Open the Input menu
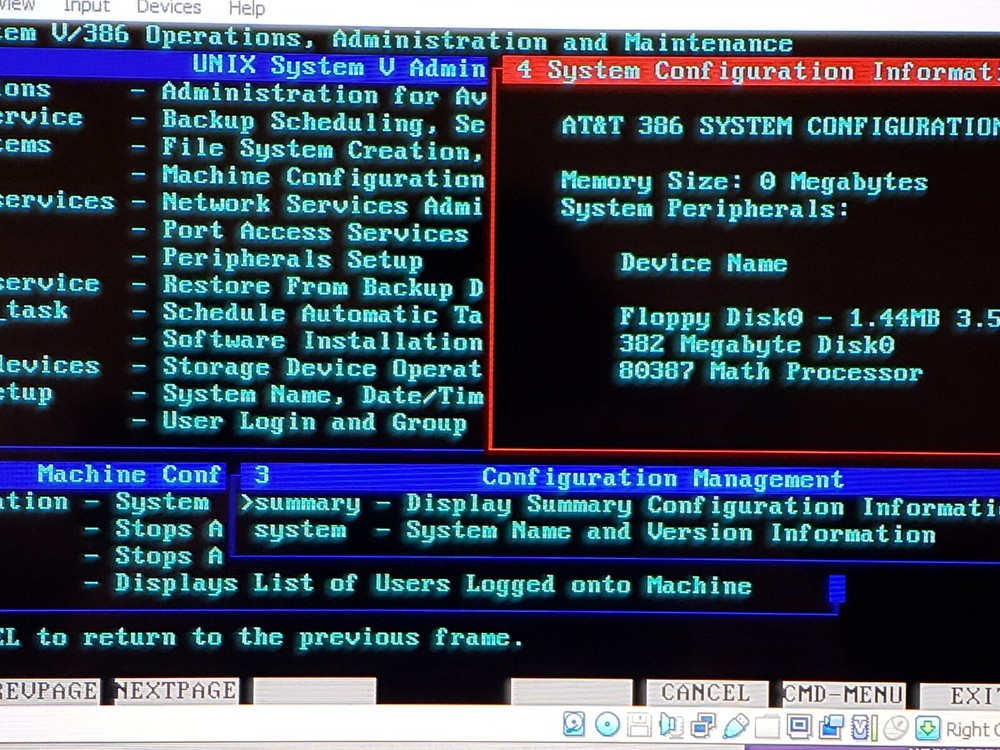This screenshot has width=1000, height=750. (86, 7)
